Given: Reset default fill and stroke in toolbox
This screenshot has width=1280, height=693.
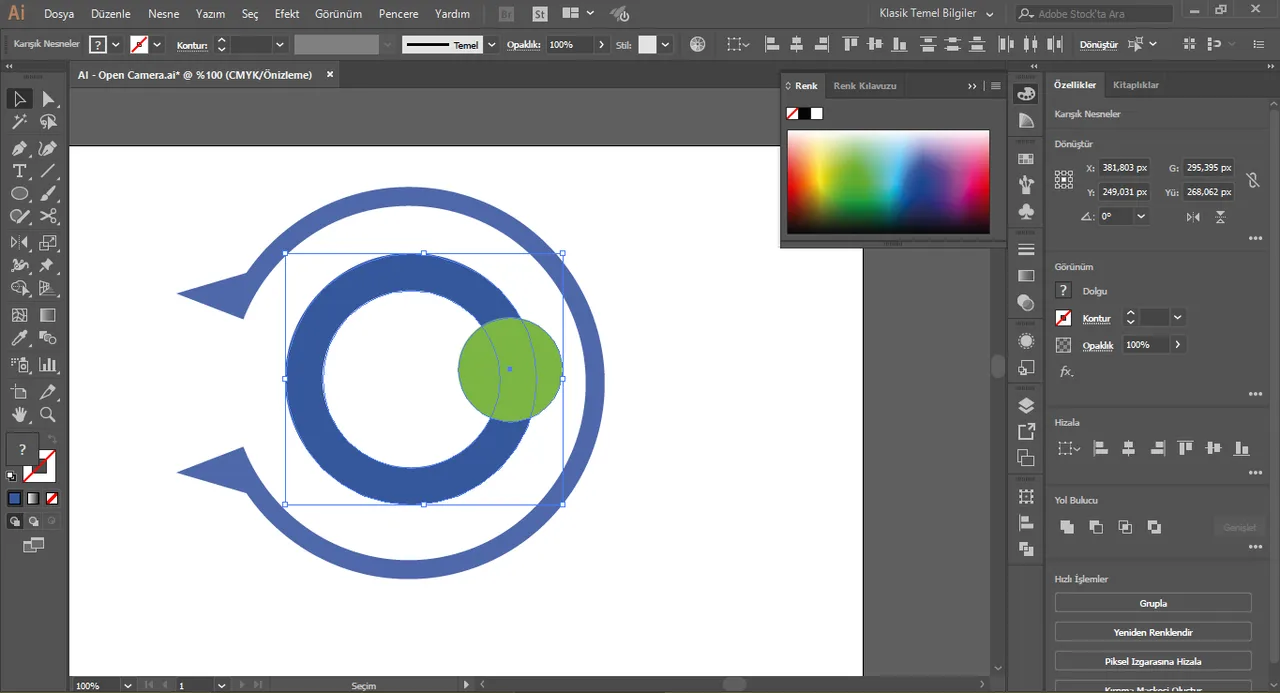Looking at the screenshot, I should 12,476.
